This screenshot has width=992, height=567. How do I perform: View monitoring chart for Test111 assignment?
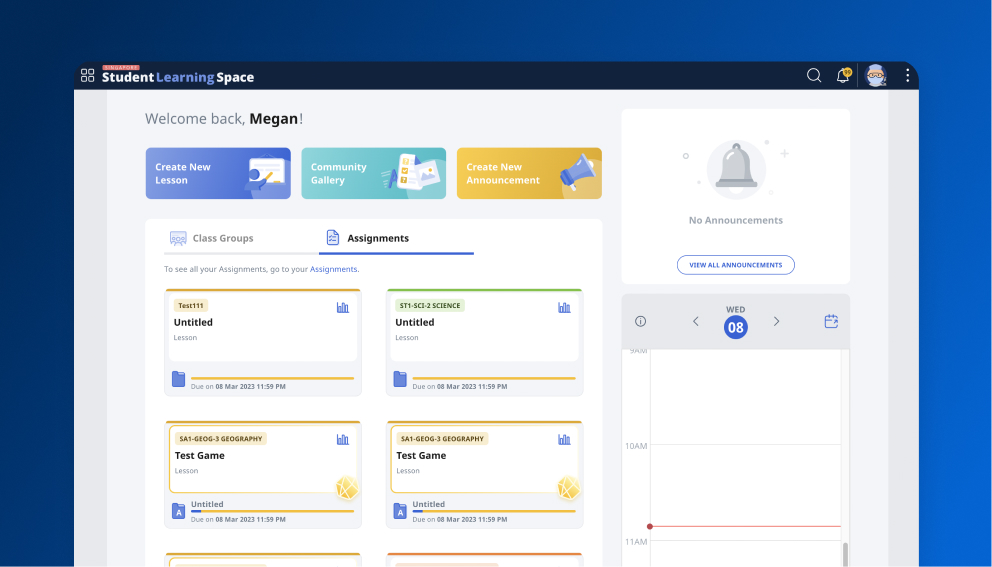(343, 308)
